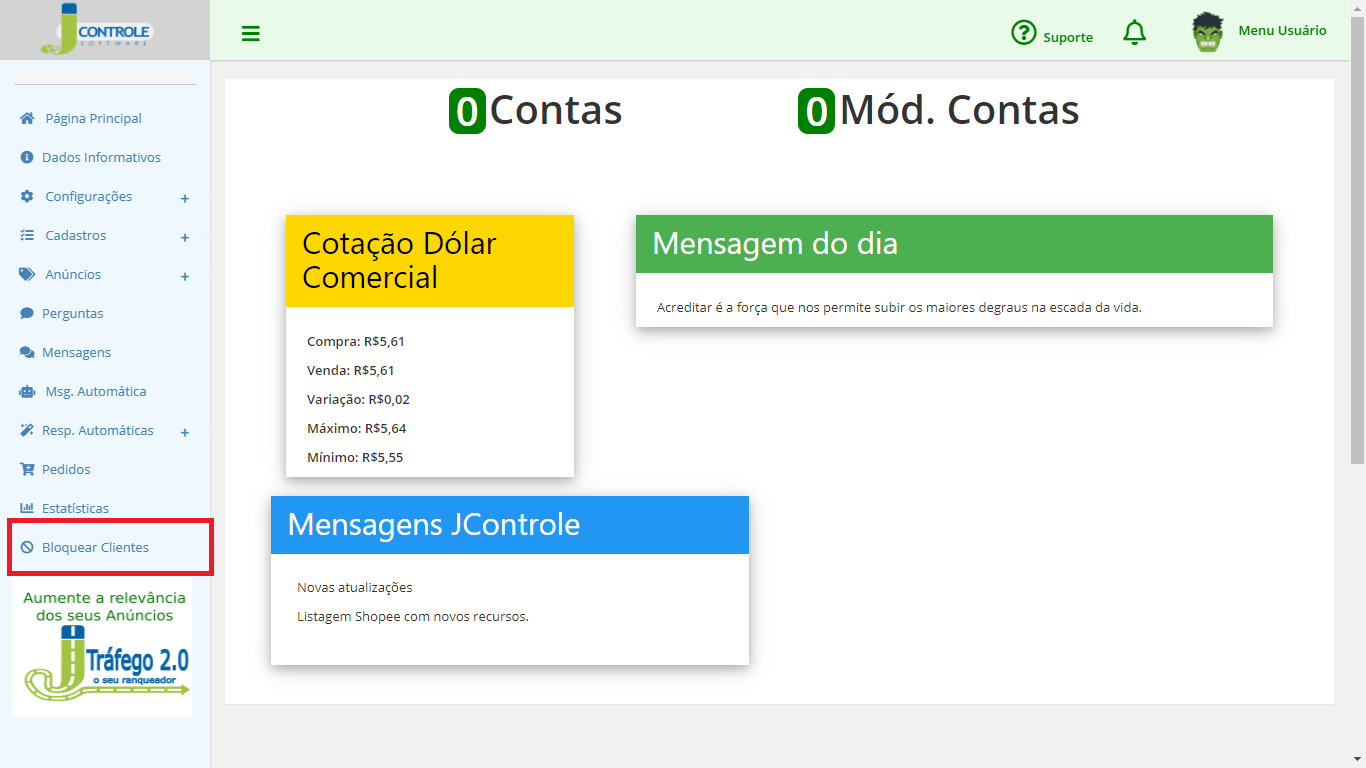Click the hamburger menu icon in header
This screenshot has height=768, width=1366.
(251, 34)
